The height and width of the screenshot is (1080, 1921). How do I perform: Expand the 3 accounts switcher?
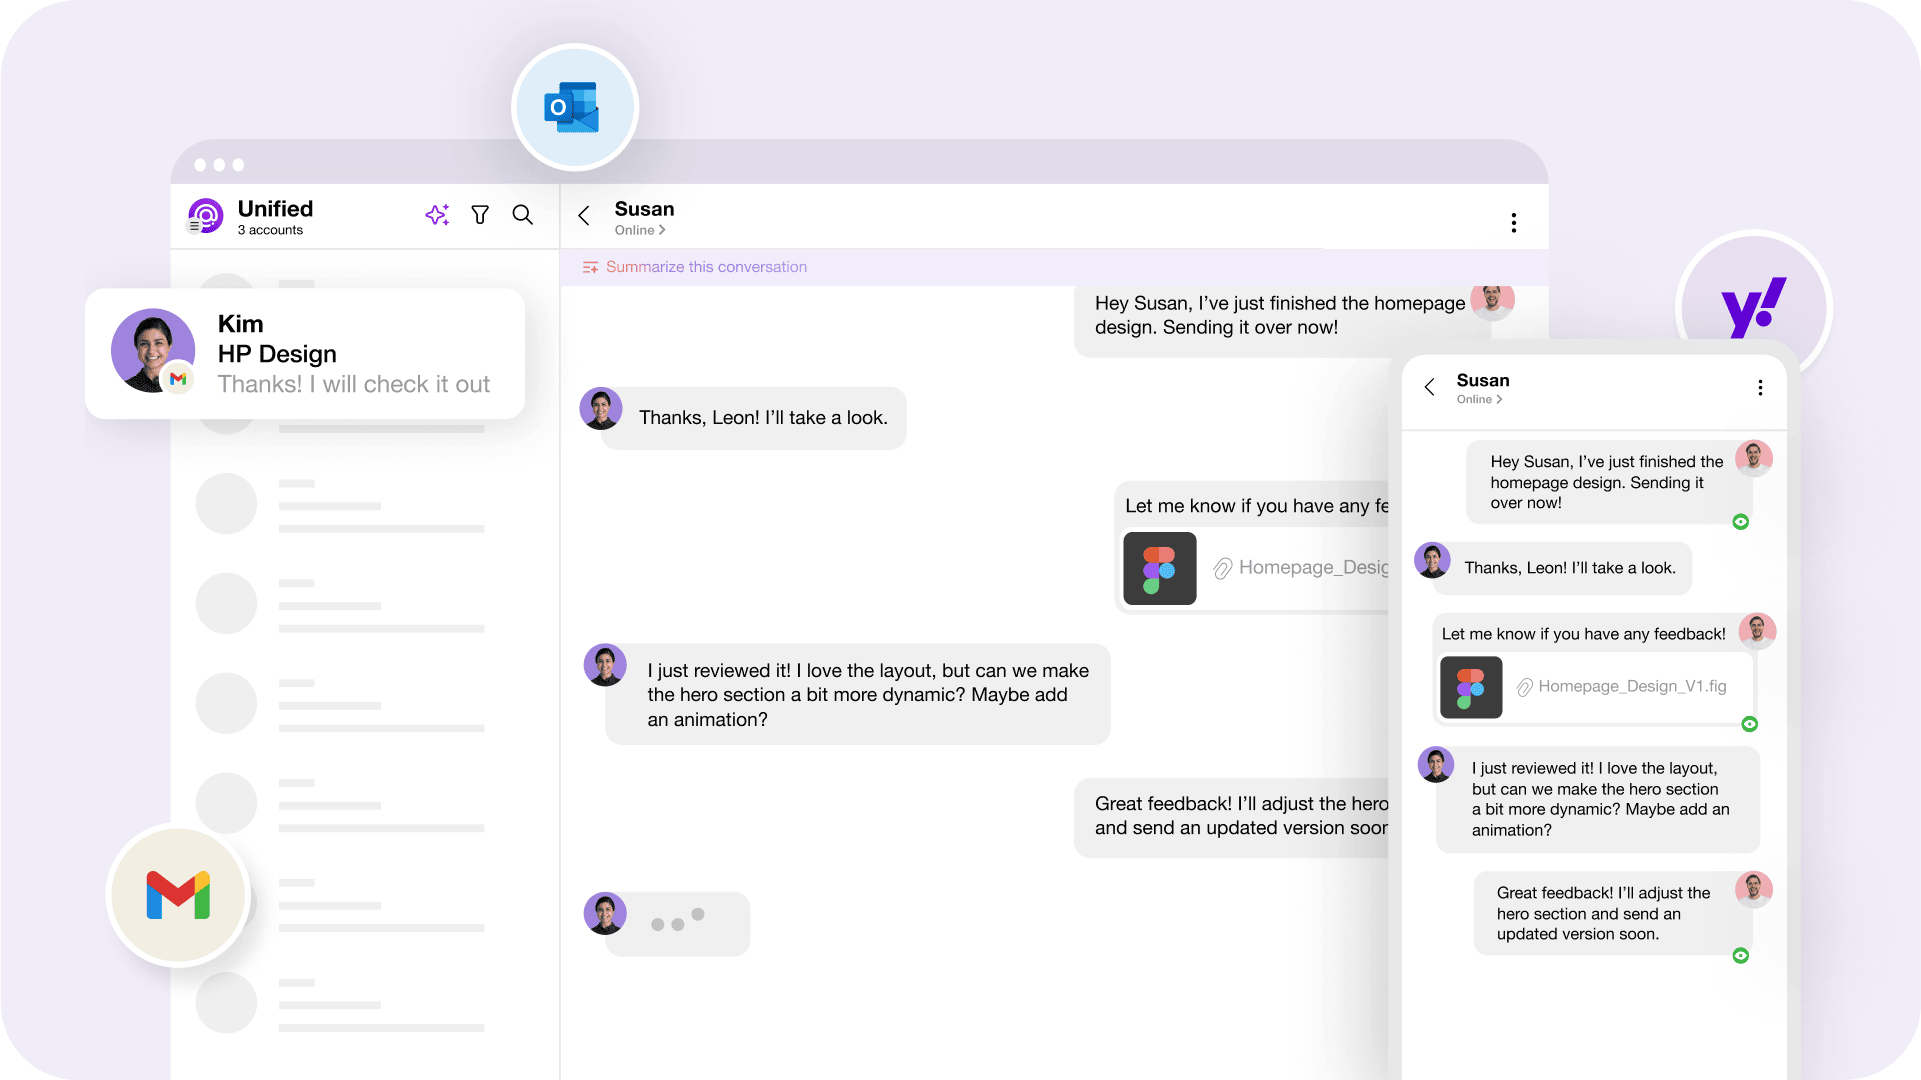tap(270, 230)
